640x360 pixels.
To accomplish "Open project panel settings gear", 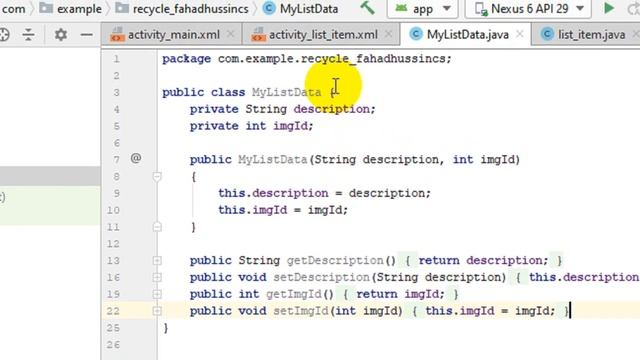I will pos(60,35).
